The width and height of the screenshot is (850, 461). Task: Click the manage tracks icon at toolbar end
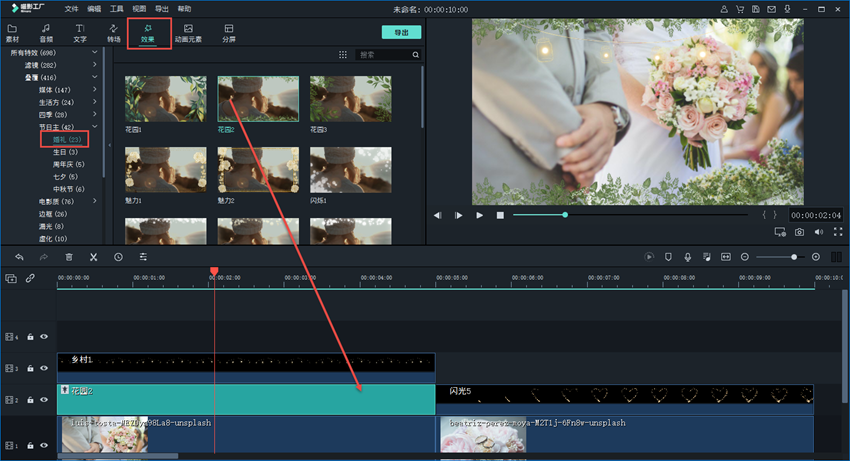(x=836, y=257)
